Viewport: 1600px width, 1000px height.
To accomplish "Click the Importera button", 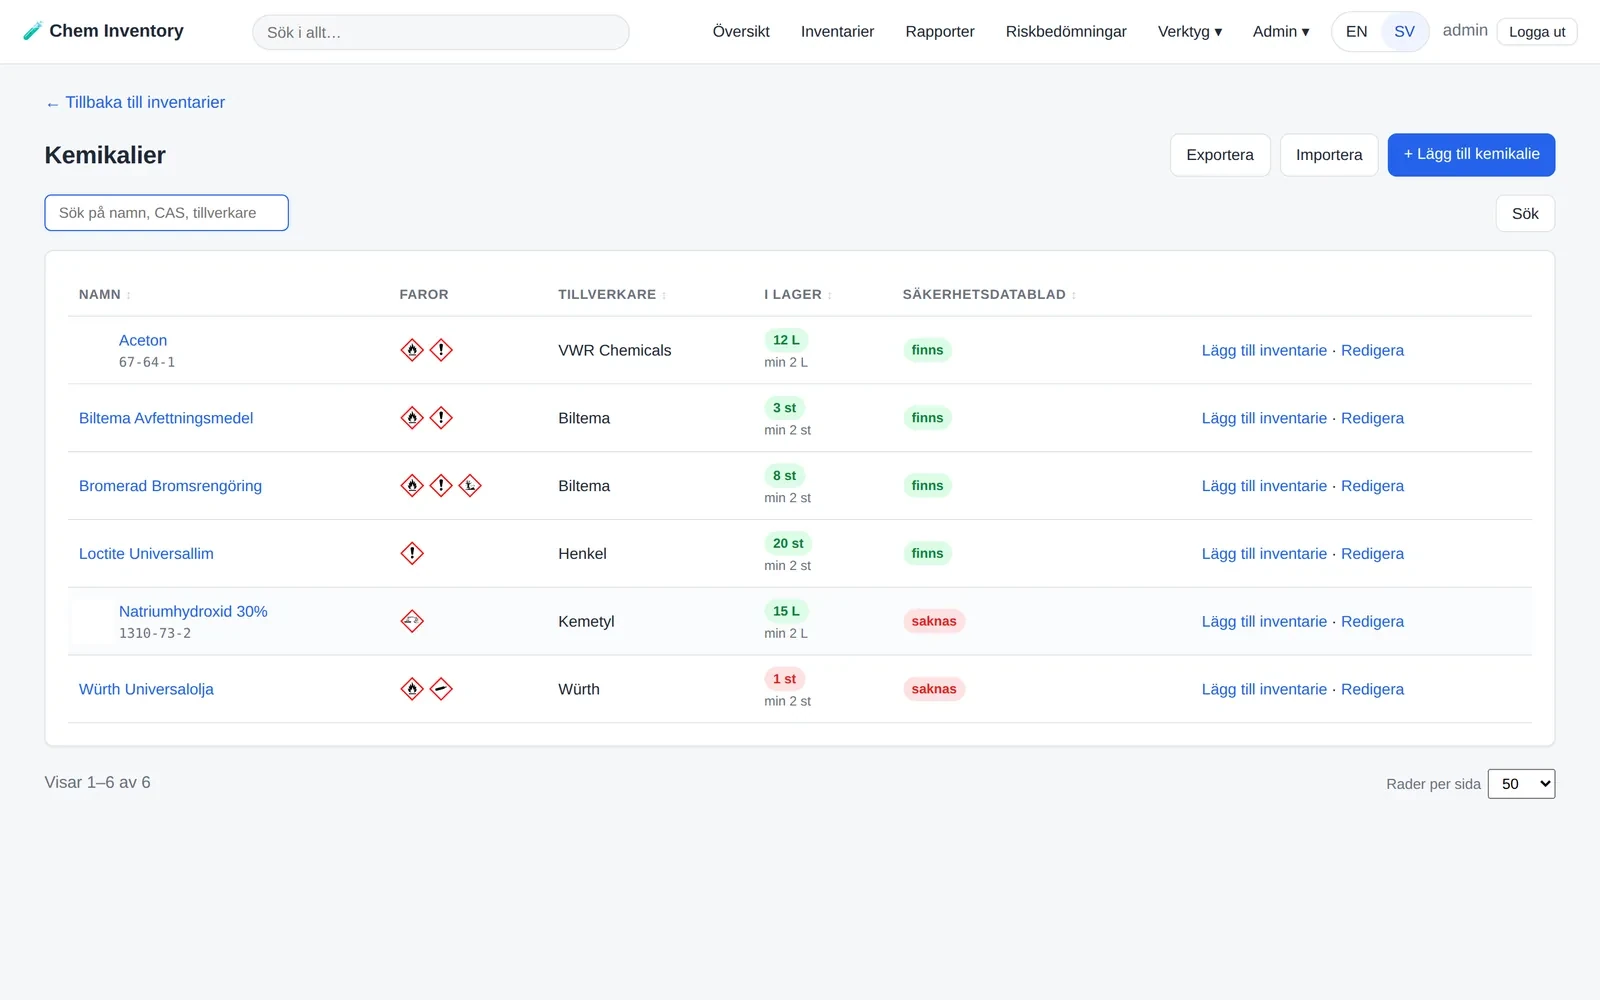I will (1329, 155).
